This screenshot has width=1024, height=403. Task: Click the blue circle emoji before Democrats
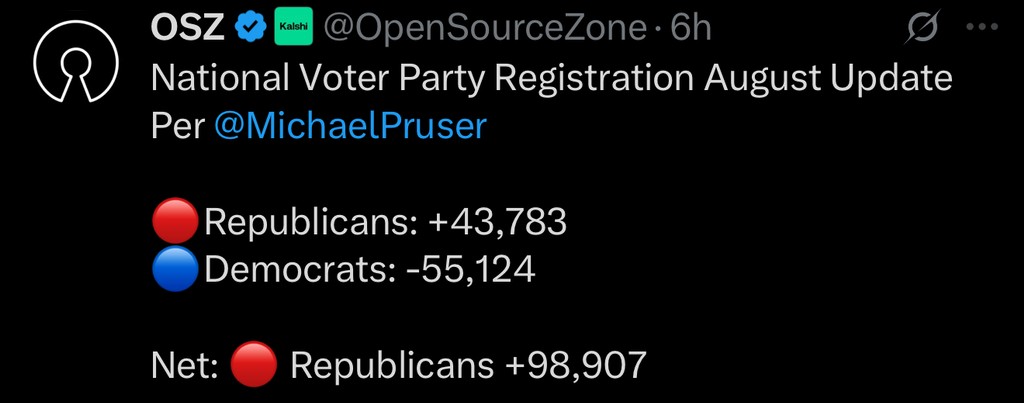[175, 270]
